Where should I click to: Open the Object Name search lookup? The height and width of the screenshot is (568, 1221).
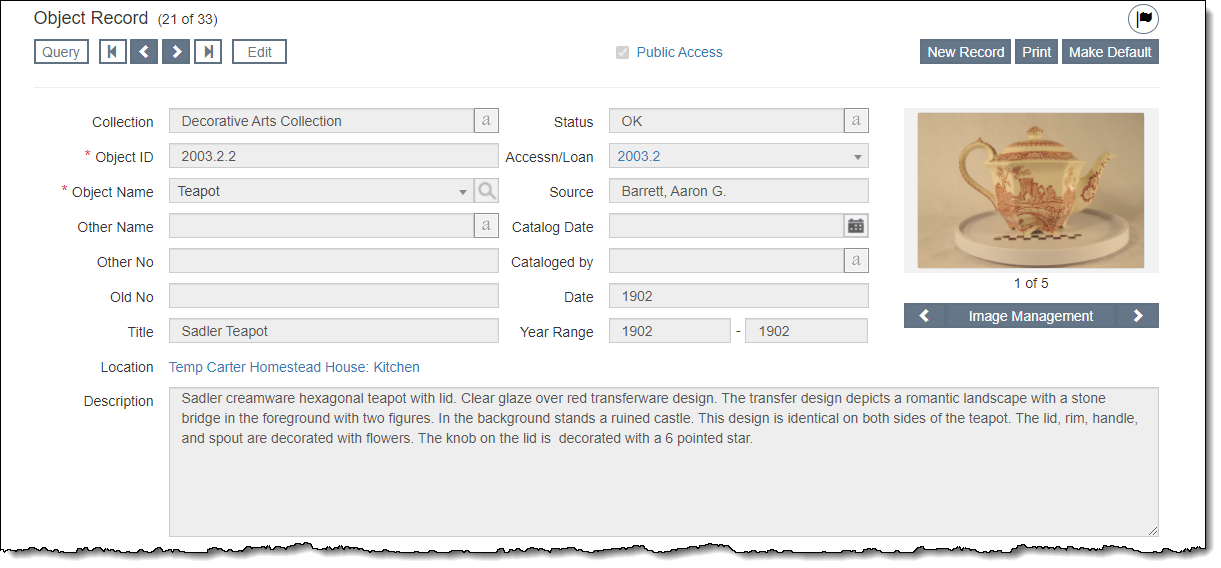486,191
